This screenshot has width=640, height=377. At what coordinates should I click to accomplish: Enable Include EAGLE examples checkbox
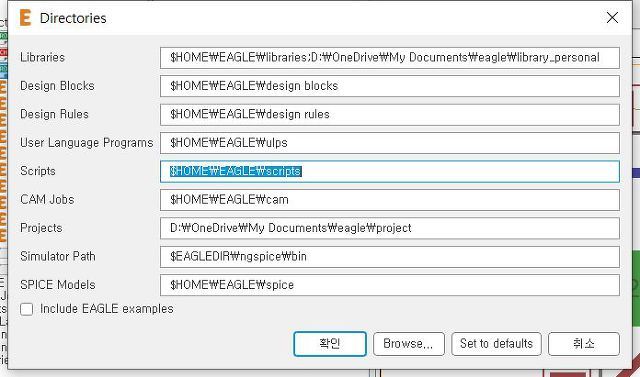tap(27, 309)
